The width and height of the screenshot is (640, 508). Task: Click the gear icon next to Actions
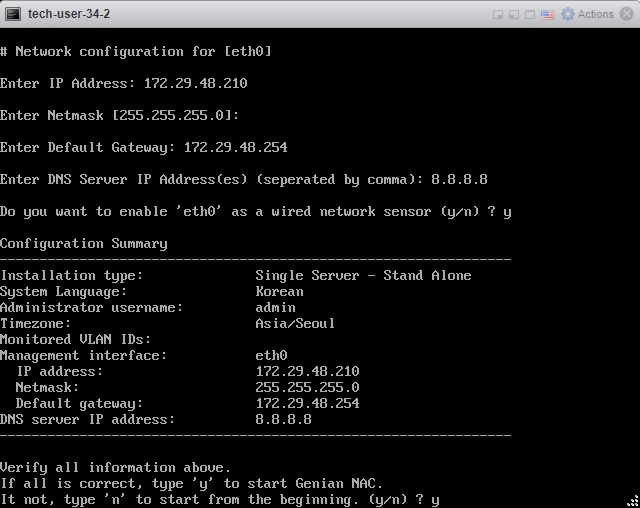[x=568, y=14]
